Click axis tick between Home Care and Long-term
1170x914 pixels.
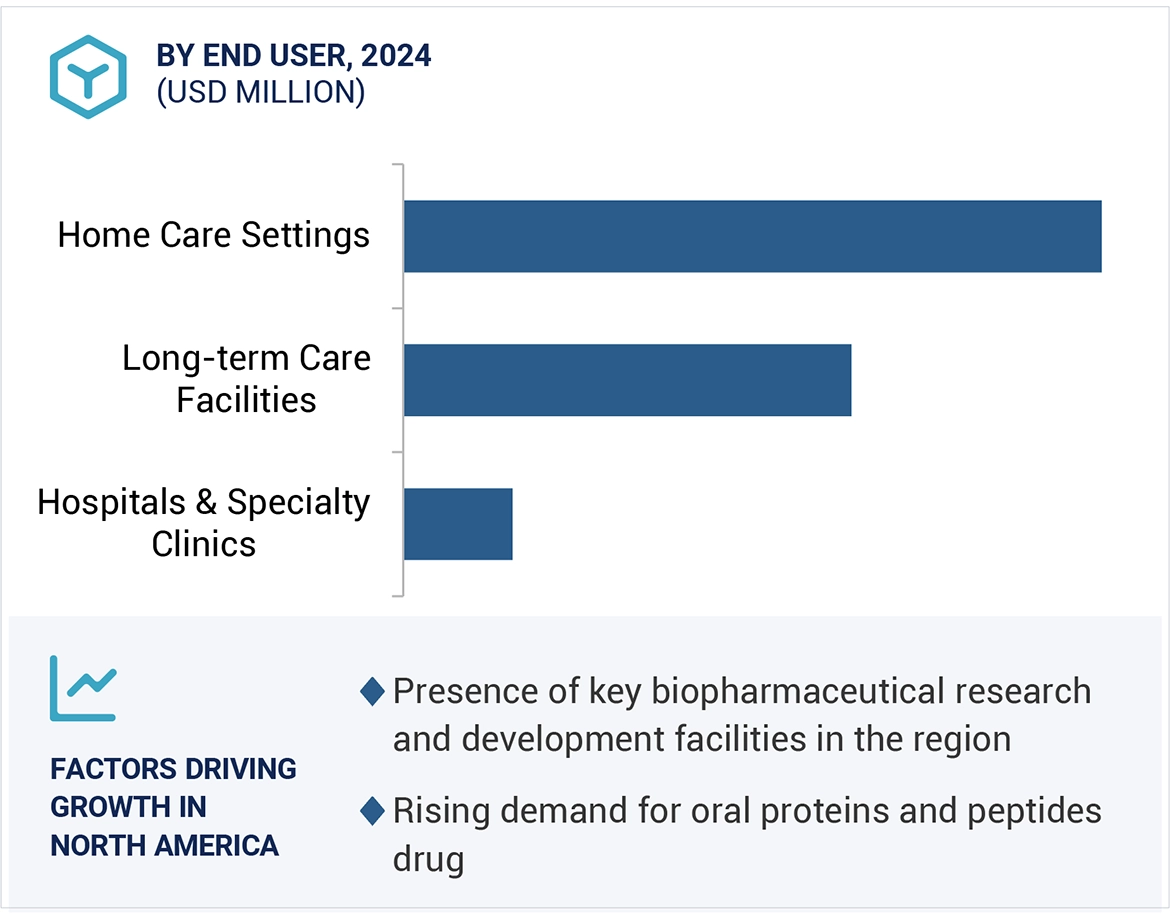click(x=397, y=308)
